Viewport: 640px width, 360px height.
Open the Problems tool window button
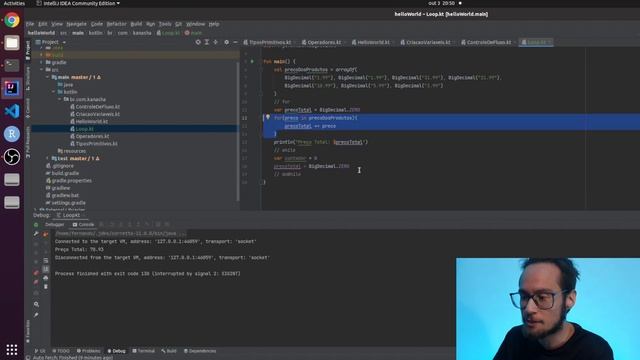[x=89, y=351]
